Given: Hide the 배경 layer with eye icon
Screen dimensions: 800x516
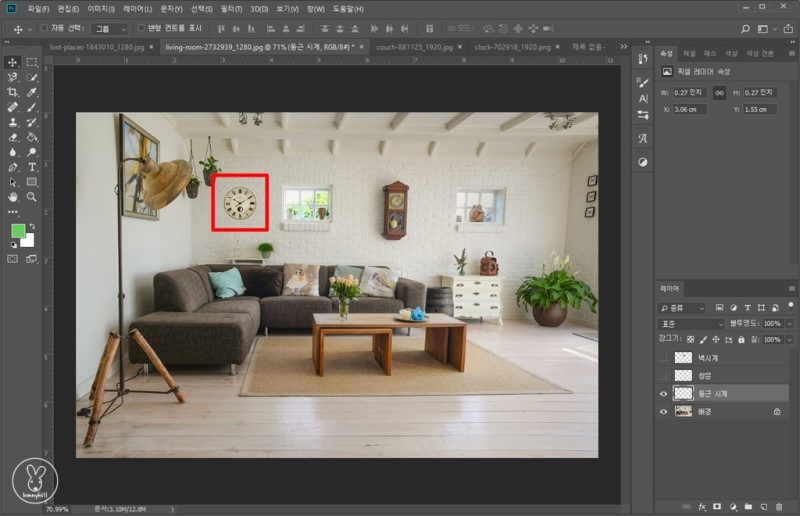Looking at the screenshot, I should tap(663, 411).
